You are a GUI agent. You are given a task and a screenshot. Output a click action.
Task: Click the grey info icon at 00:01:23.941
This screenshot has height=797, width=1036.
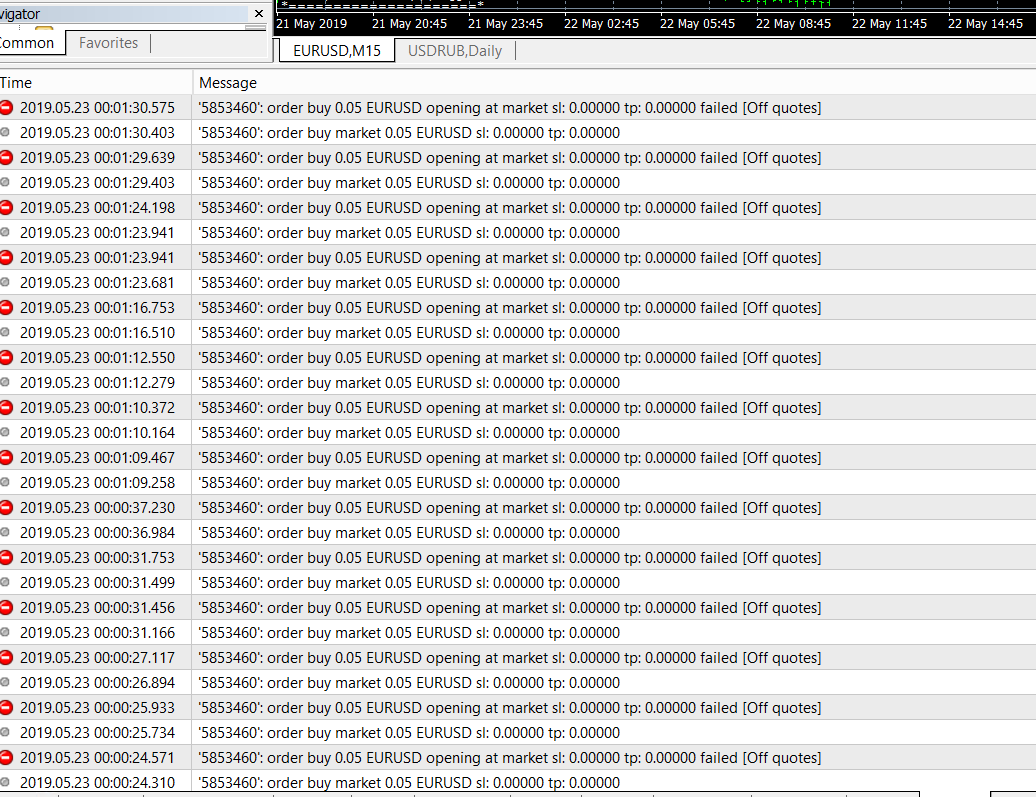tap(5, 232)
